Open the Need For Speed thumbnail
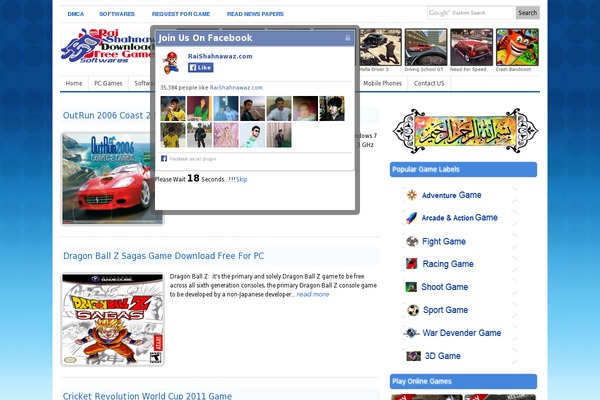This screenshot has width=600, height=400. (x=471, y=47)
